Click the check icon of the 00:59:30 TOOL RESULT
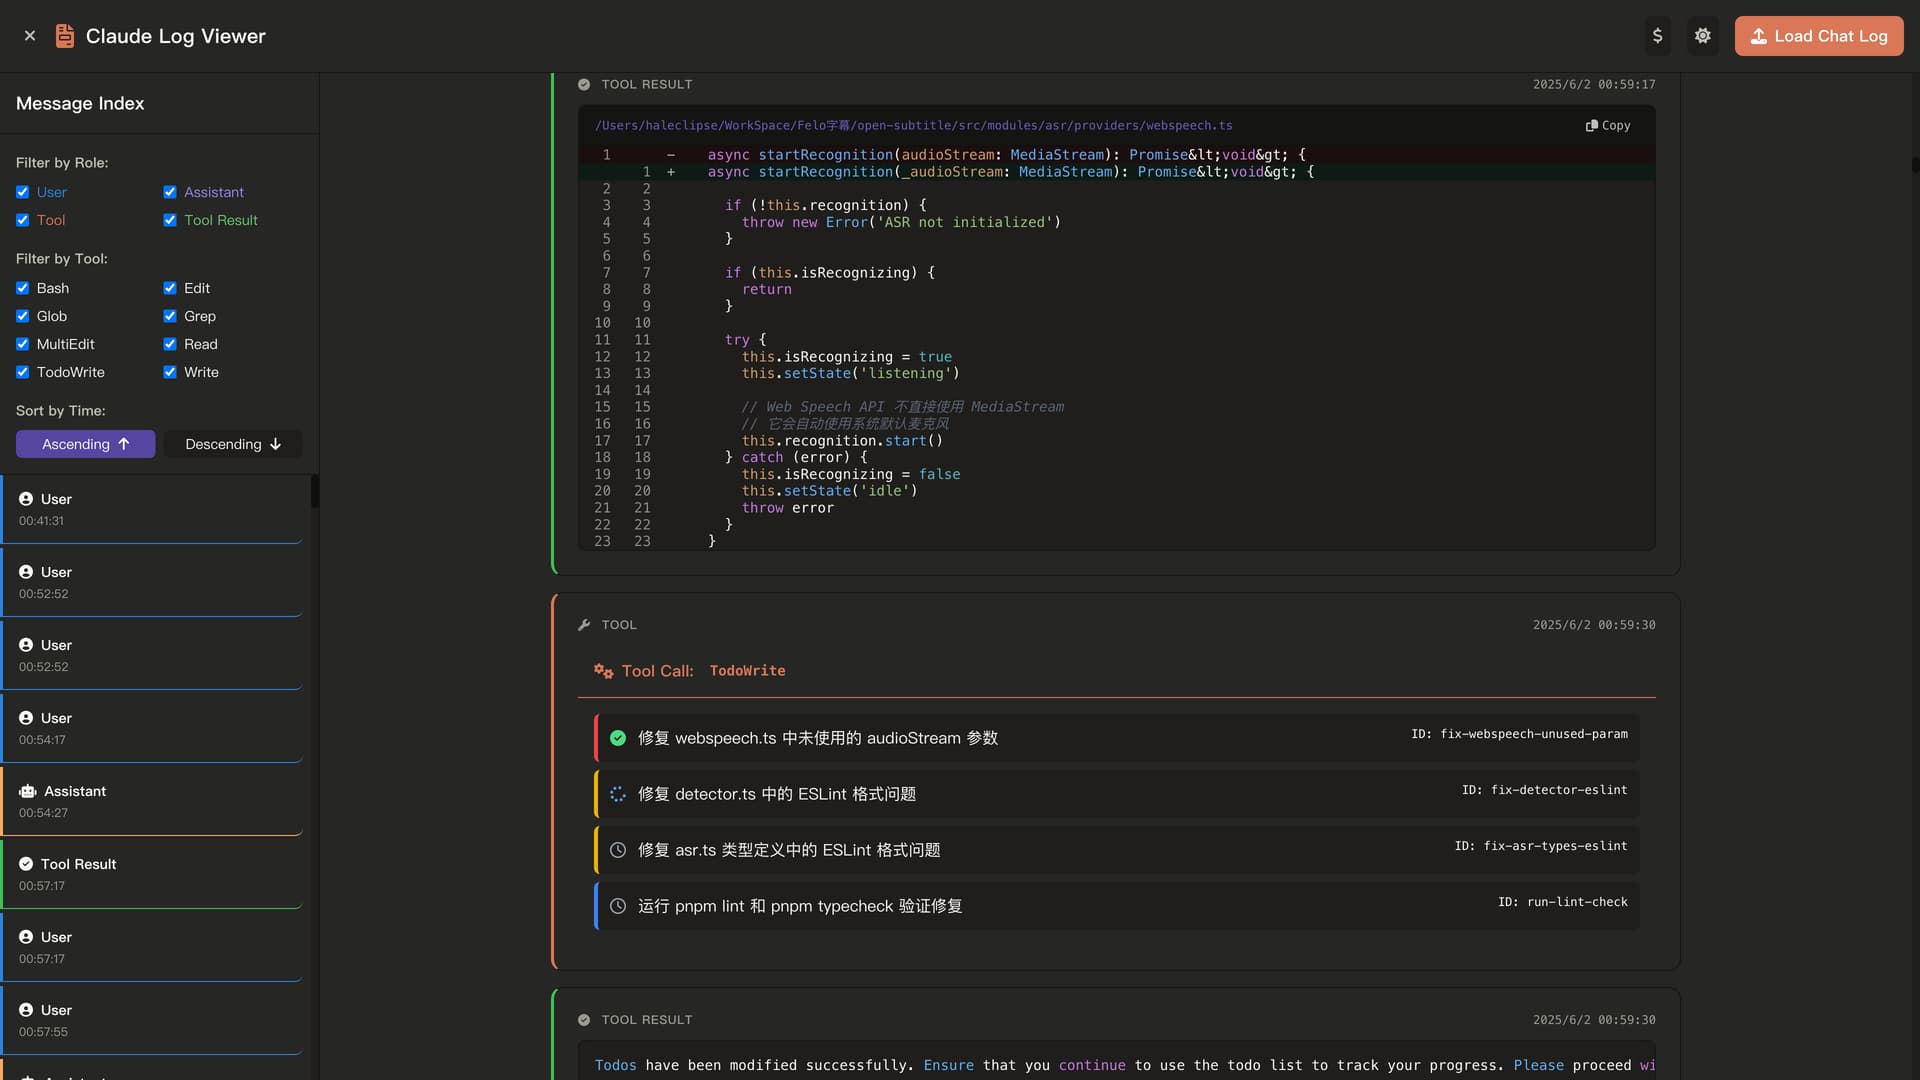This screenshot has width=1920, height=1080. (x=584, y=1020)
